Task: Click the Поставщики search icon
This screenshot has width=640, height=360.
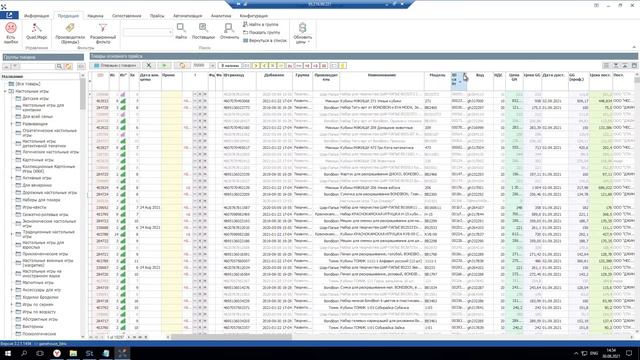Action: pos(203,28)
